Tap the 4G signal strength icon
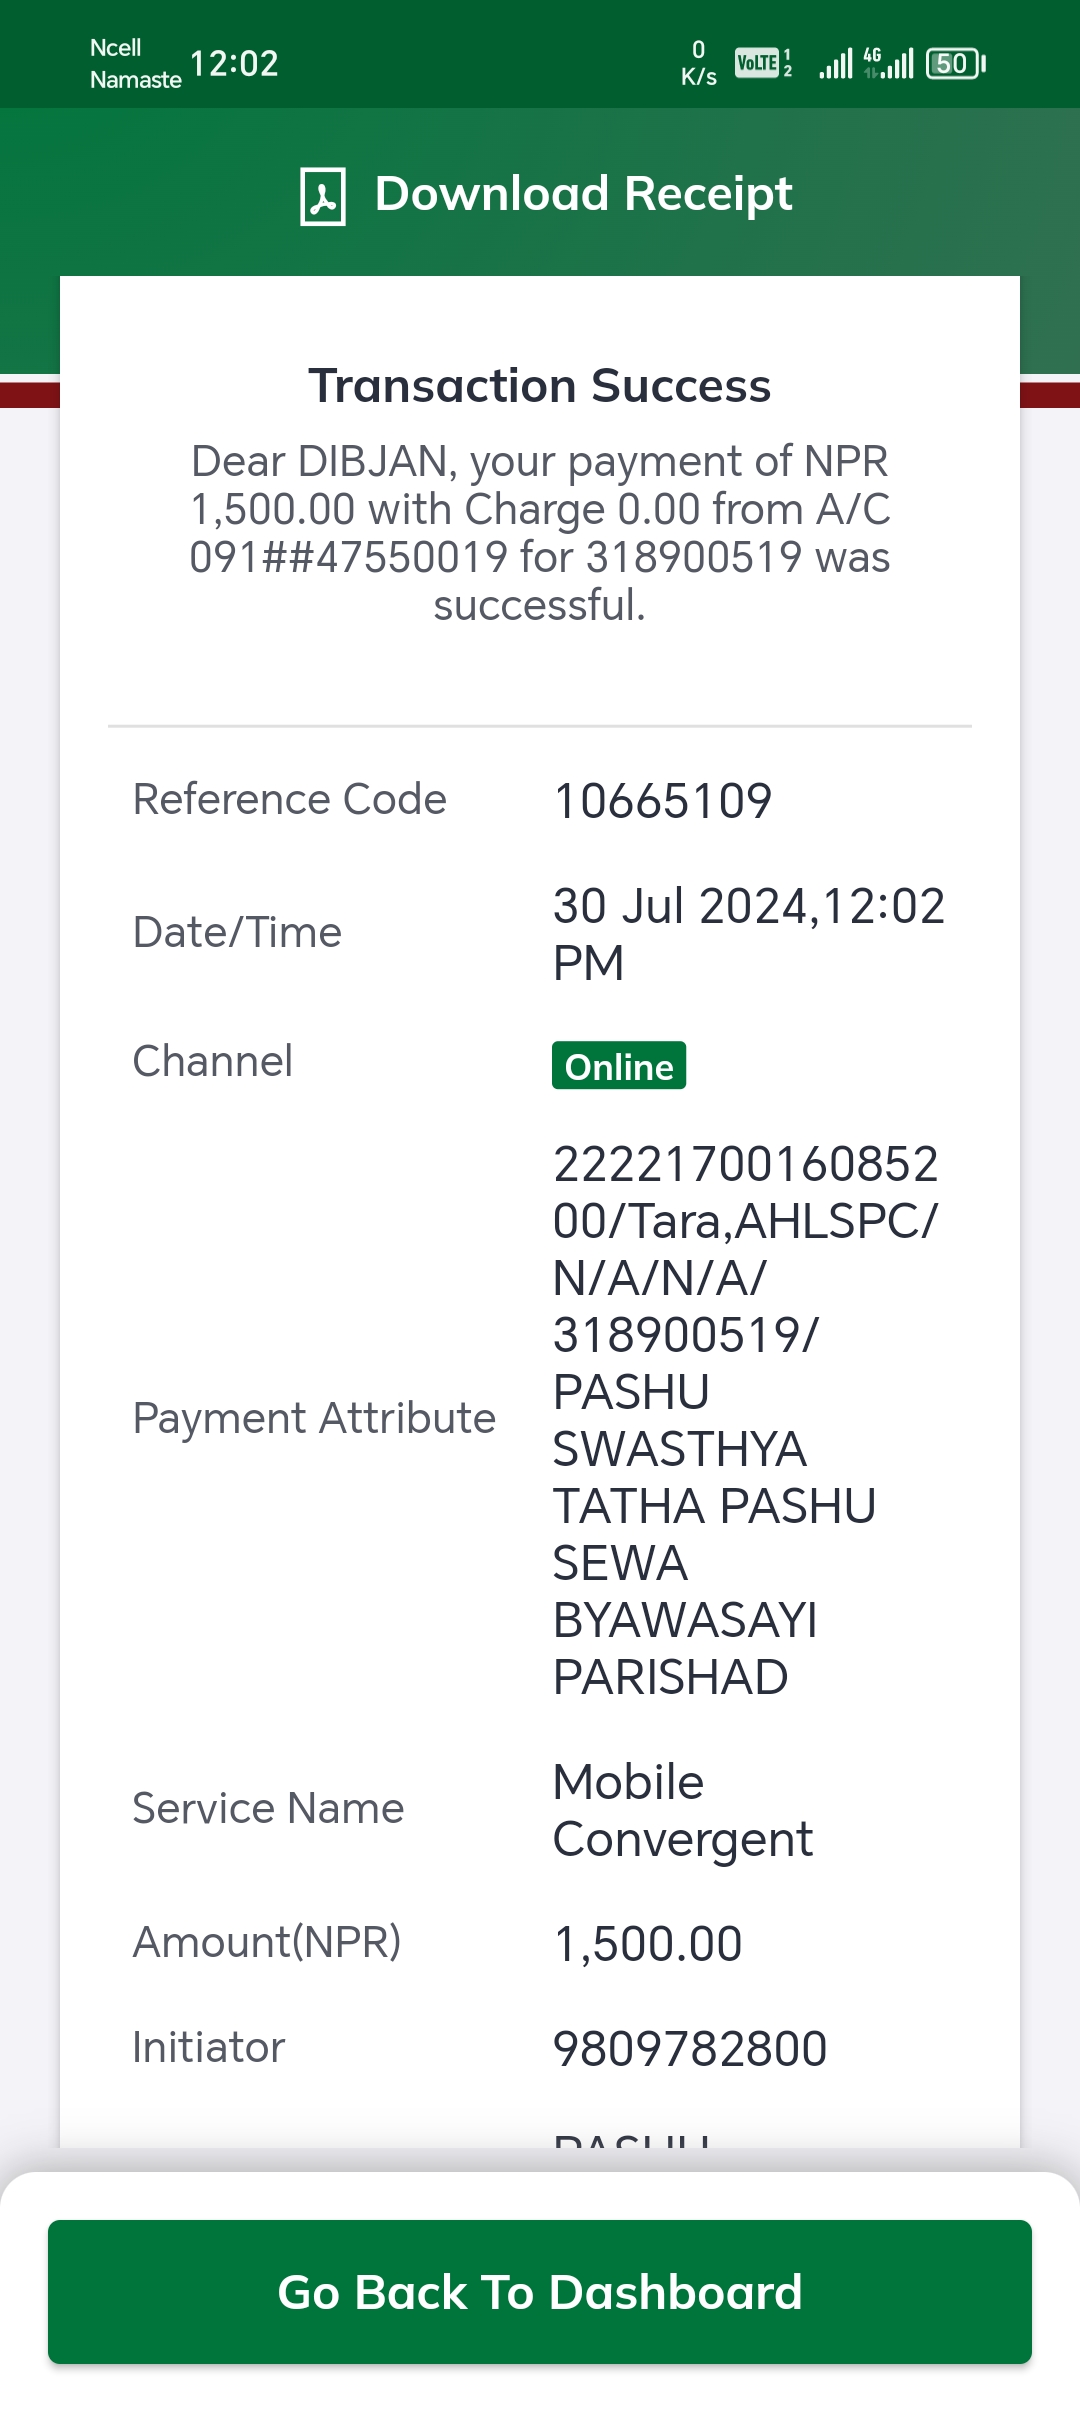 (888, 63)
